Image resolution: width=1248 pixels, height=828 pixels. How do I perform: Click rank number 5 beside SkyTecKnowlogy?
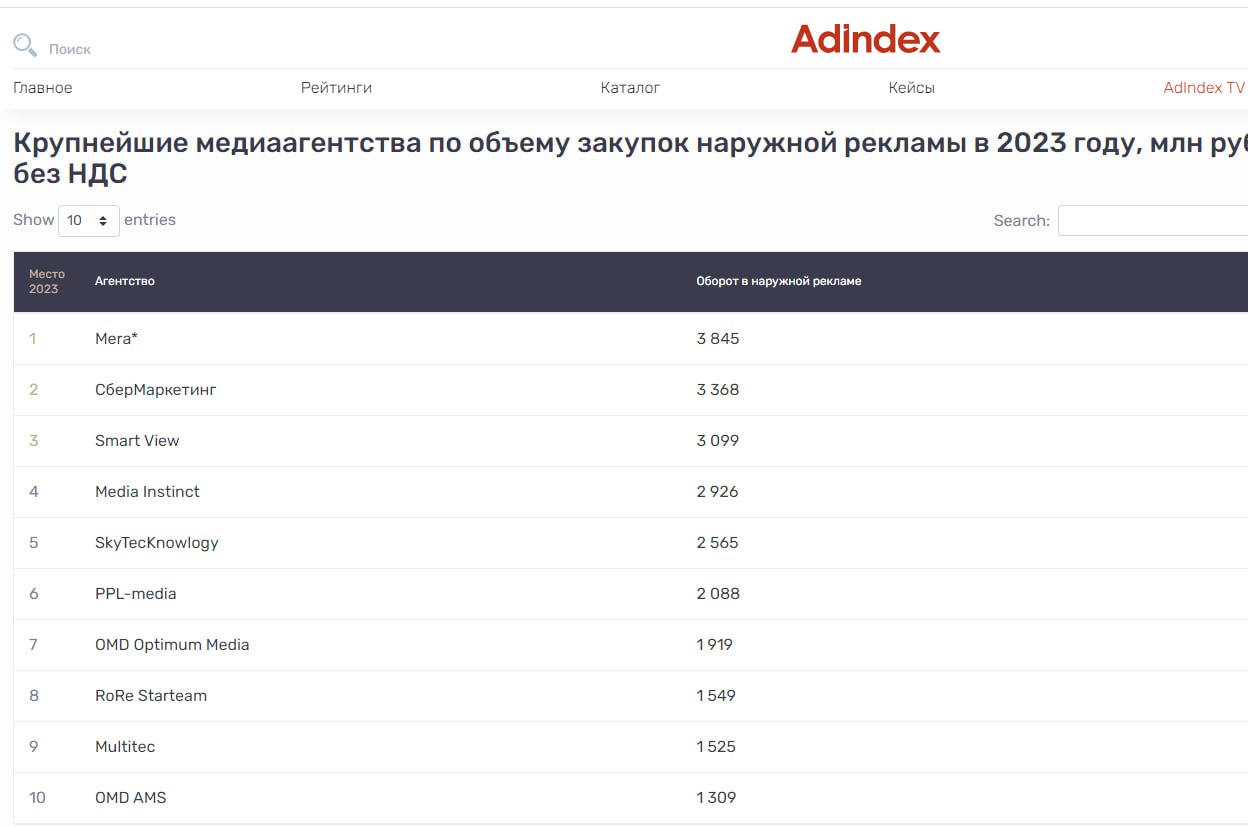click(x=33, y=543)
